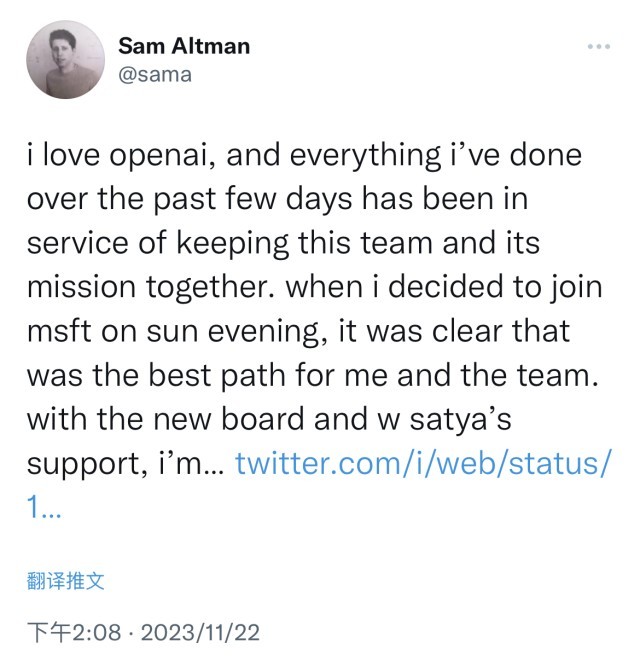
Task: Open the three-dot more options menu
Action: click(x=598, y=47)
